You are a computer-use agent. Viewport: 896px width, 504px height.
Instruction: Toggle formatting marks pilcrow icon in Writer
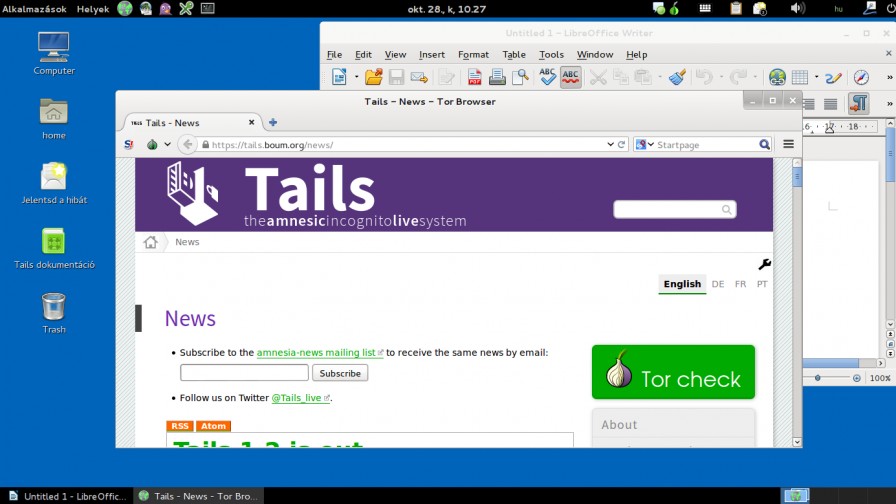[858, 103]
